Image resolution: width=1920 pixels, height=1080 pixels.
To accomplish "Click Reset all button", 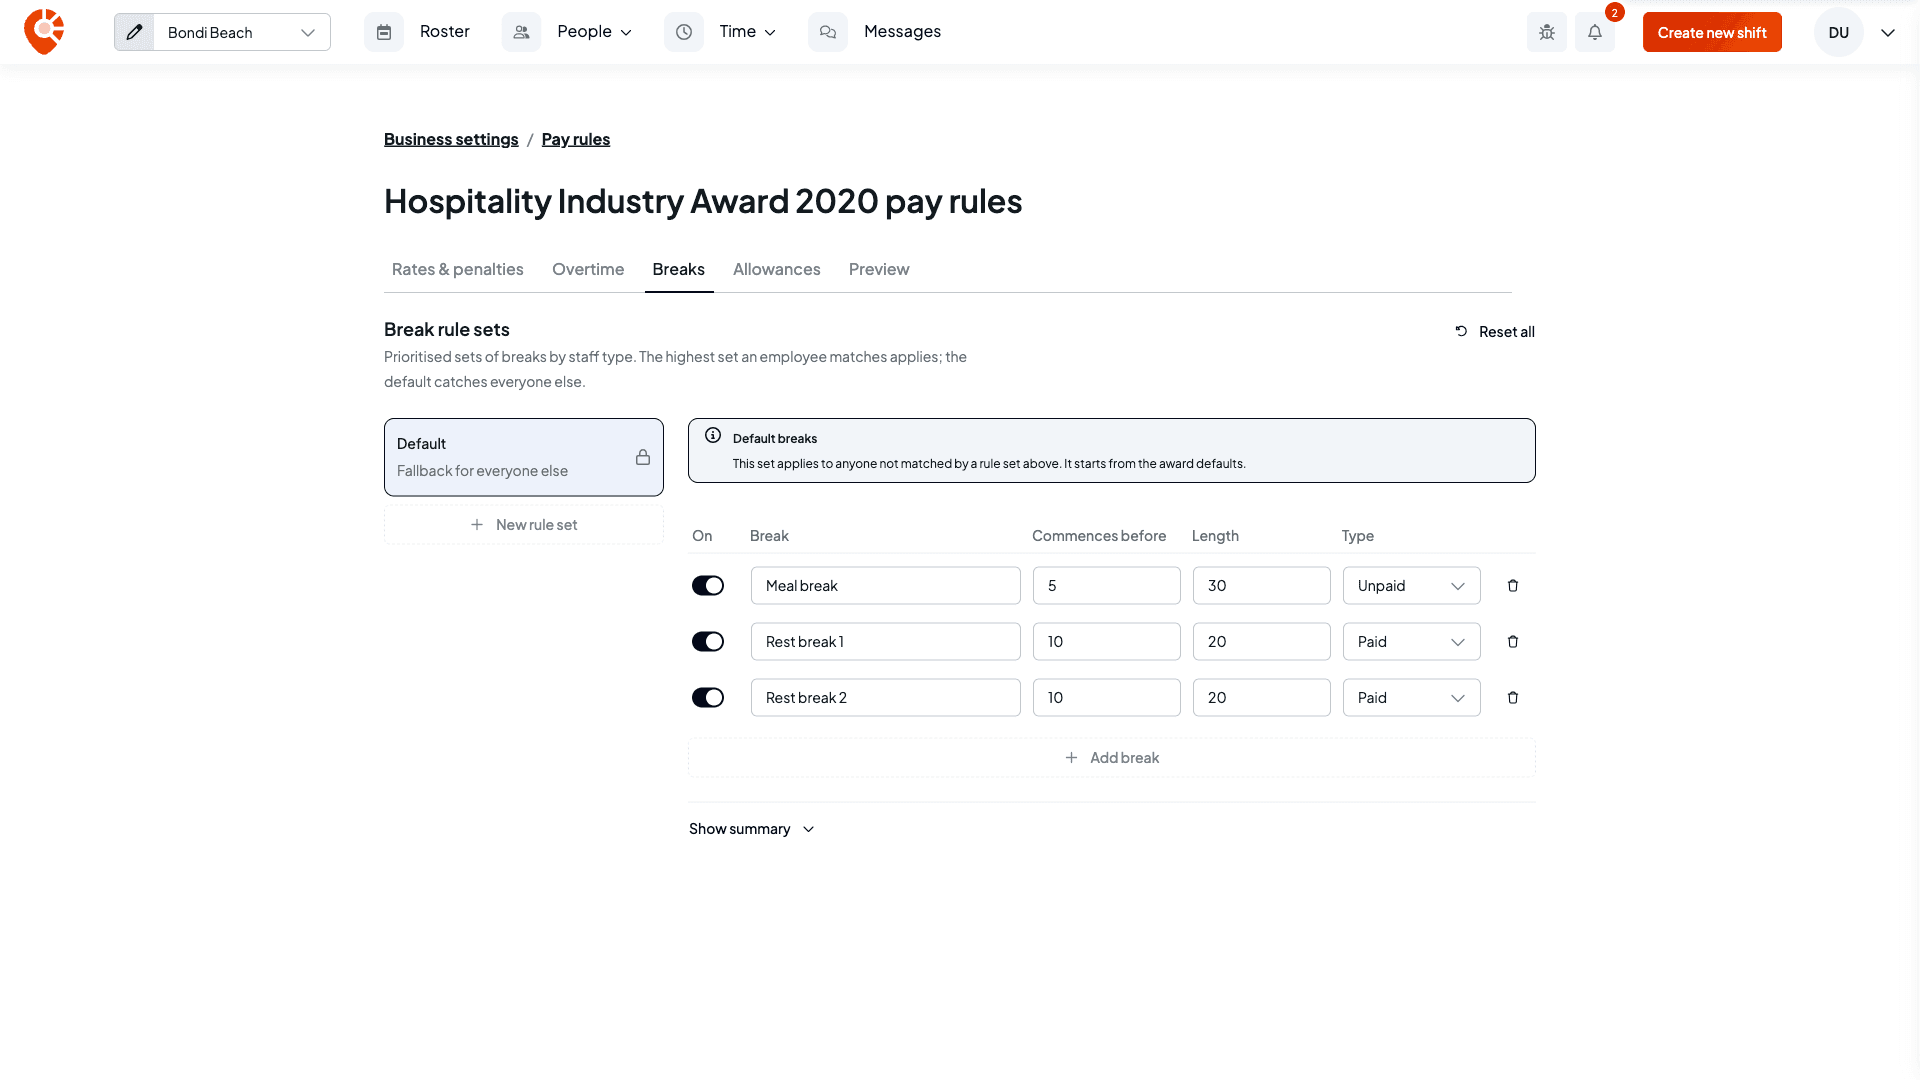I will pyautogui.click(x=1494, y=332).
